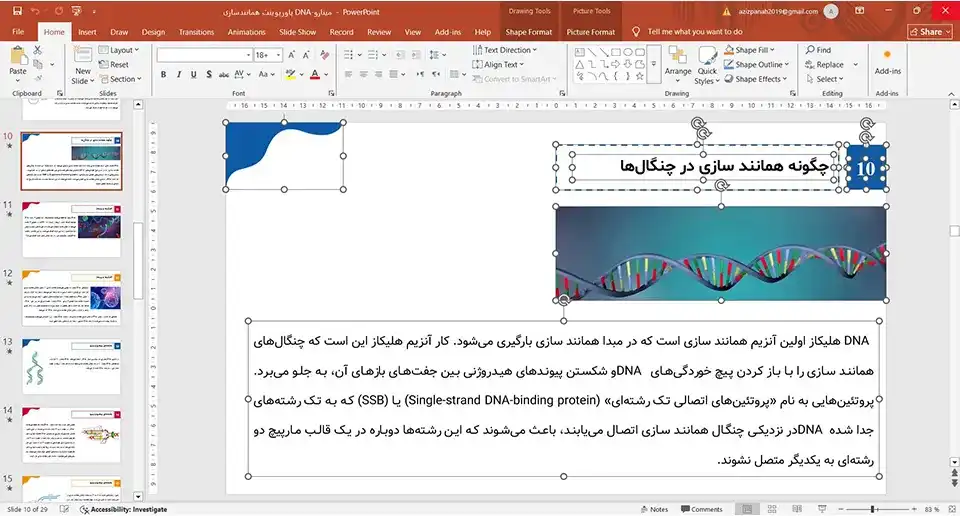Click Text Highlight Color button
This screenshot has width=960, height=516.
(x=290, y=74)
